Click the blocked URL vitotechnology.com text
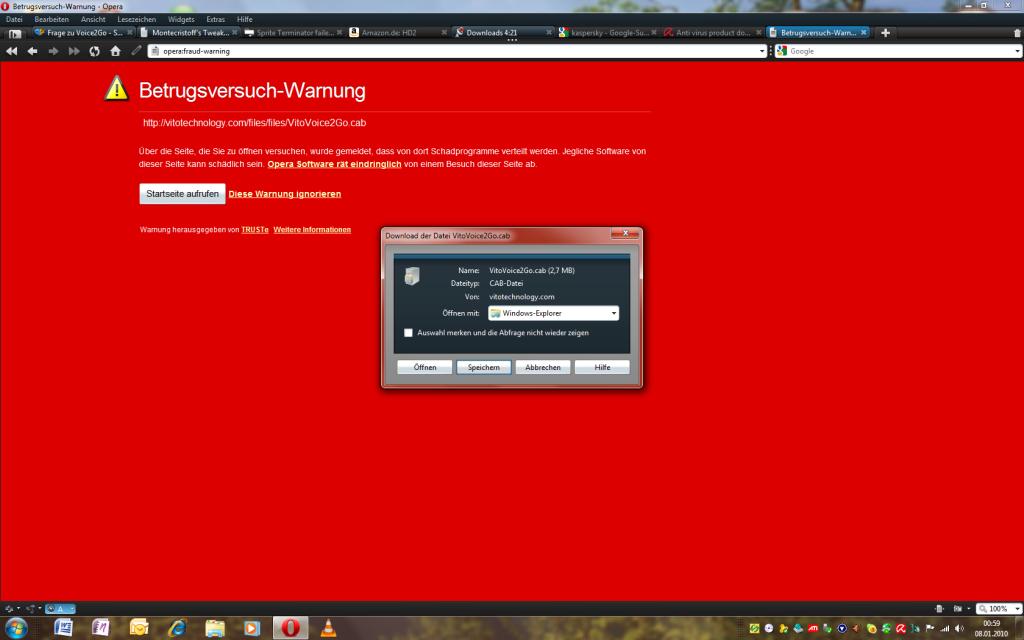 pyautogui.click(x=255, y=123)
